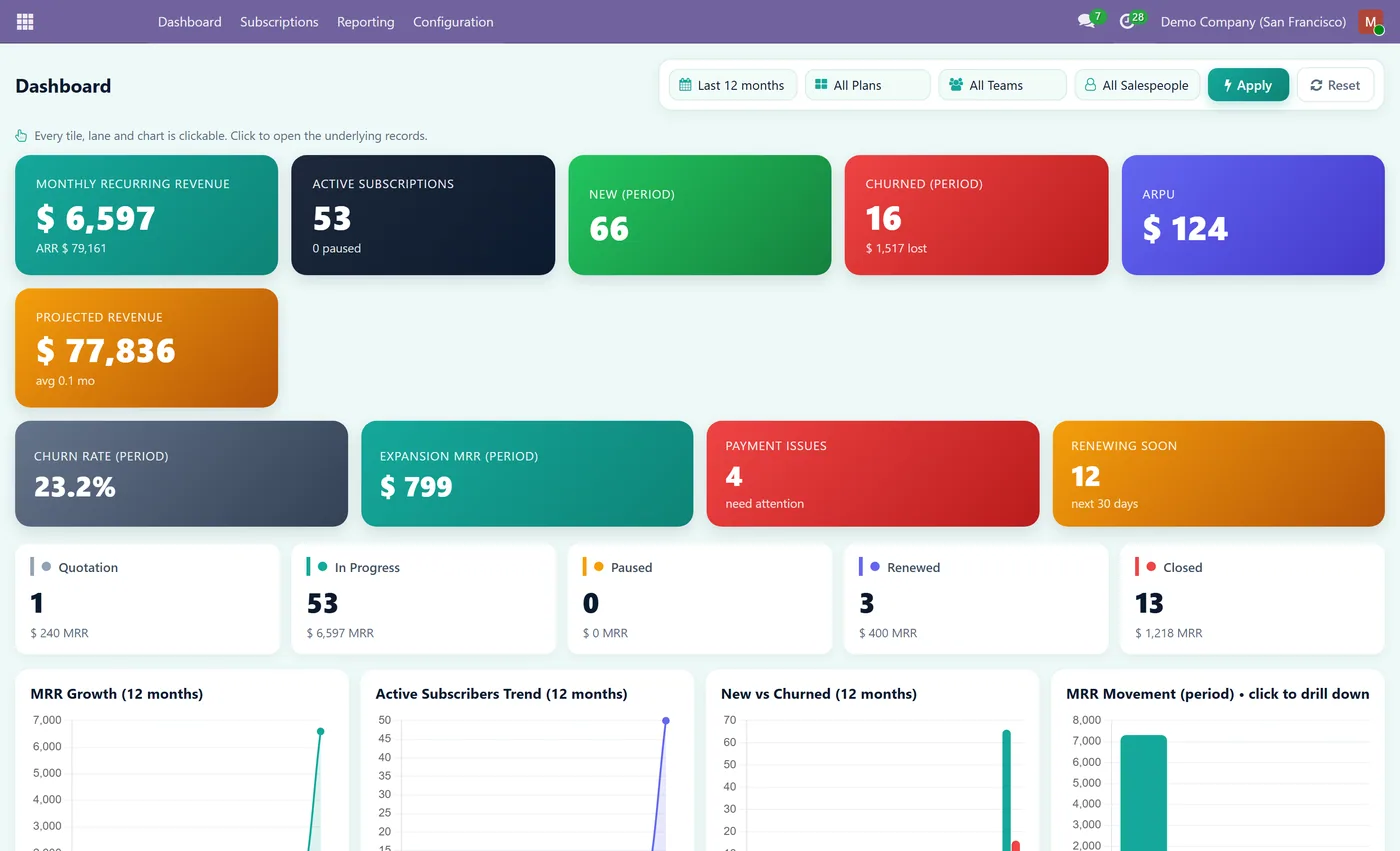Go to the Dashboard menu

click(x=190, y=22)
